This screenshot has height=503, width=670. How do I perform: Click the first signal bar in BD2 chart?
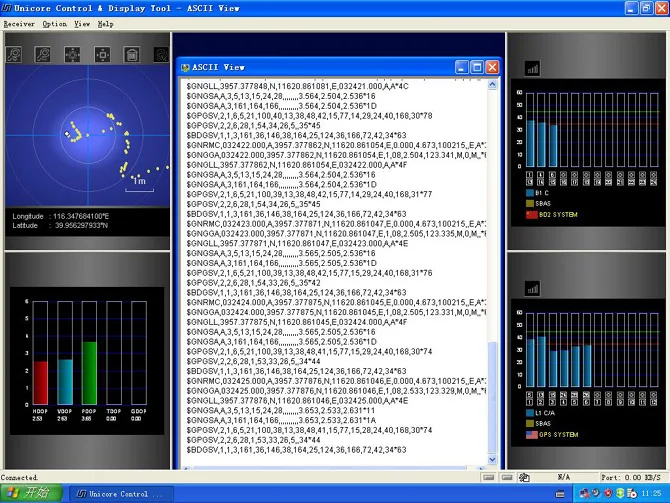530,143
